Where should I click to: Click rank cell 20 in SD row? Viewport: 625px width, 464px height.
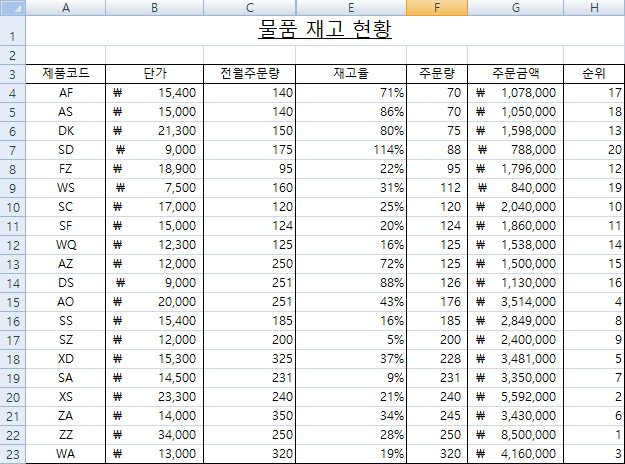click(594, 150)
